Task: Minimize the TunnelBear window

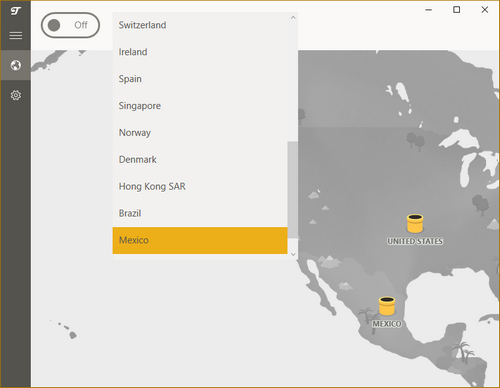Action: pos(429,10)
